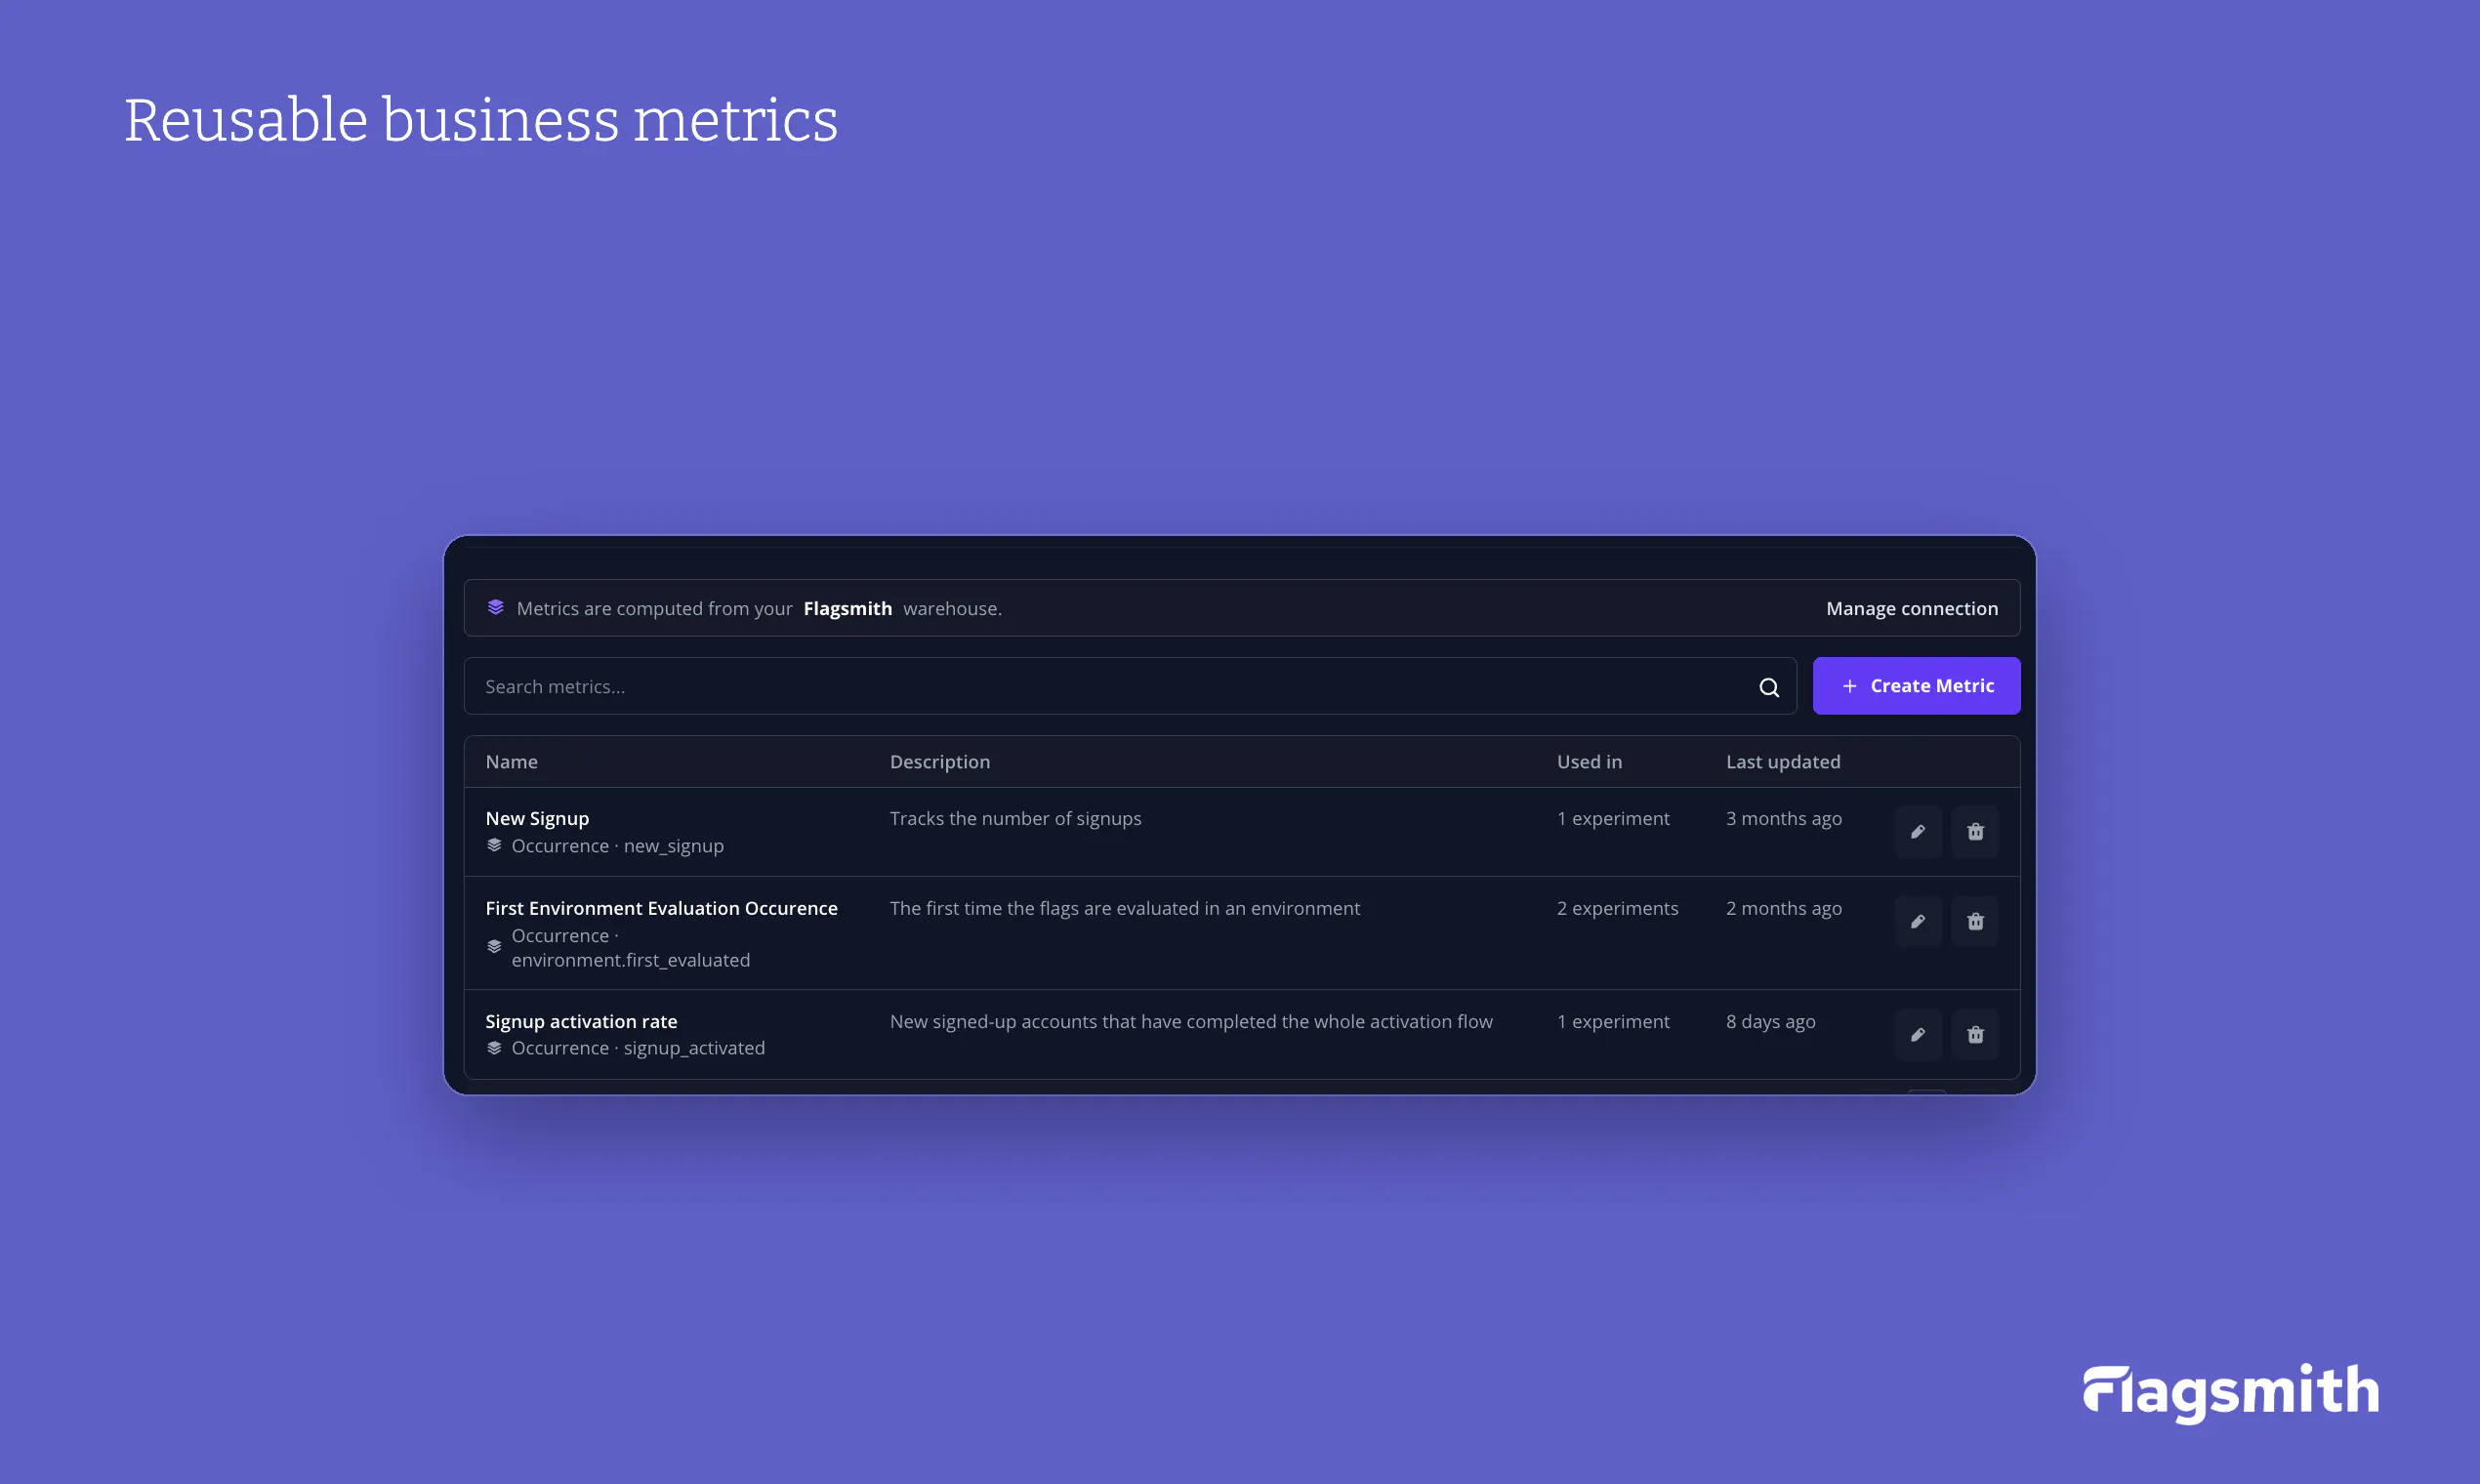Click the Flagsmith logo
2480x1484 pixels.
tap(2231, 1393)
